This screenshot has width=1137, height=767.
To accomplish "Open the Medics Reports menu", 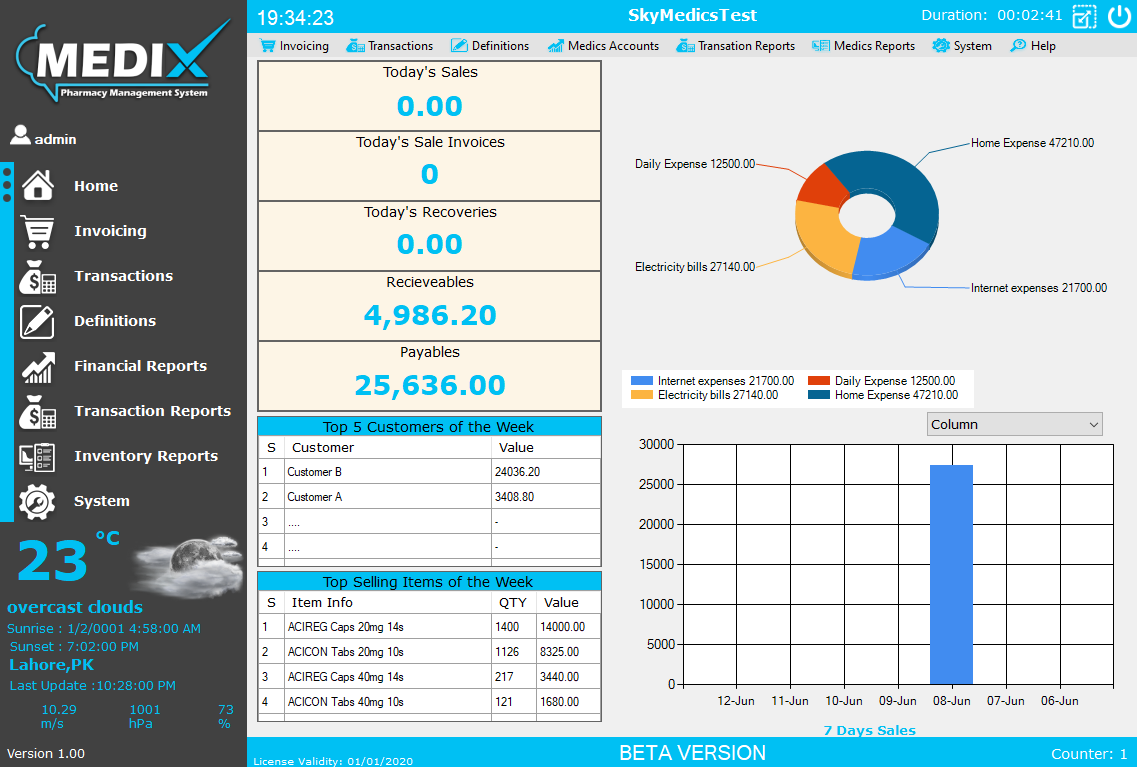I will [x=864, y=46].
